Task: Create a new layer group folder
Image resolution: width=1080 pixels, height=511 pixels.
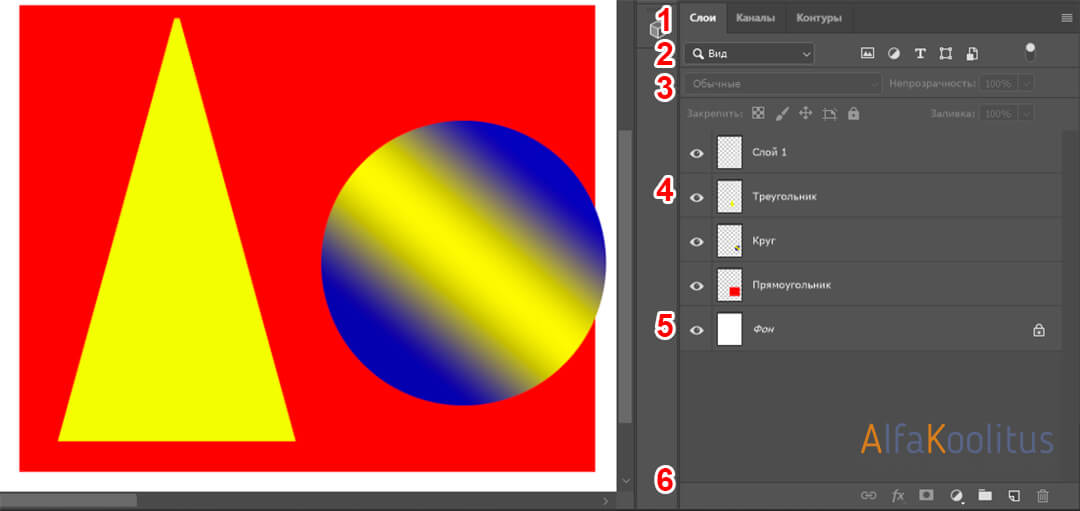Action: pos(985,495)
